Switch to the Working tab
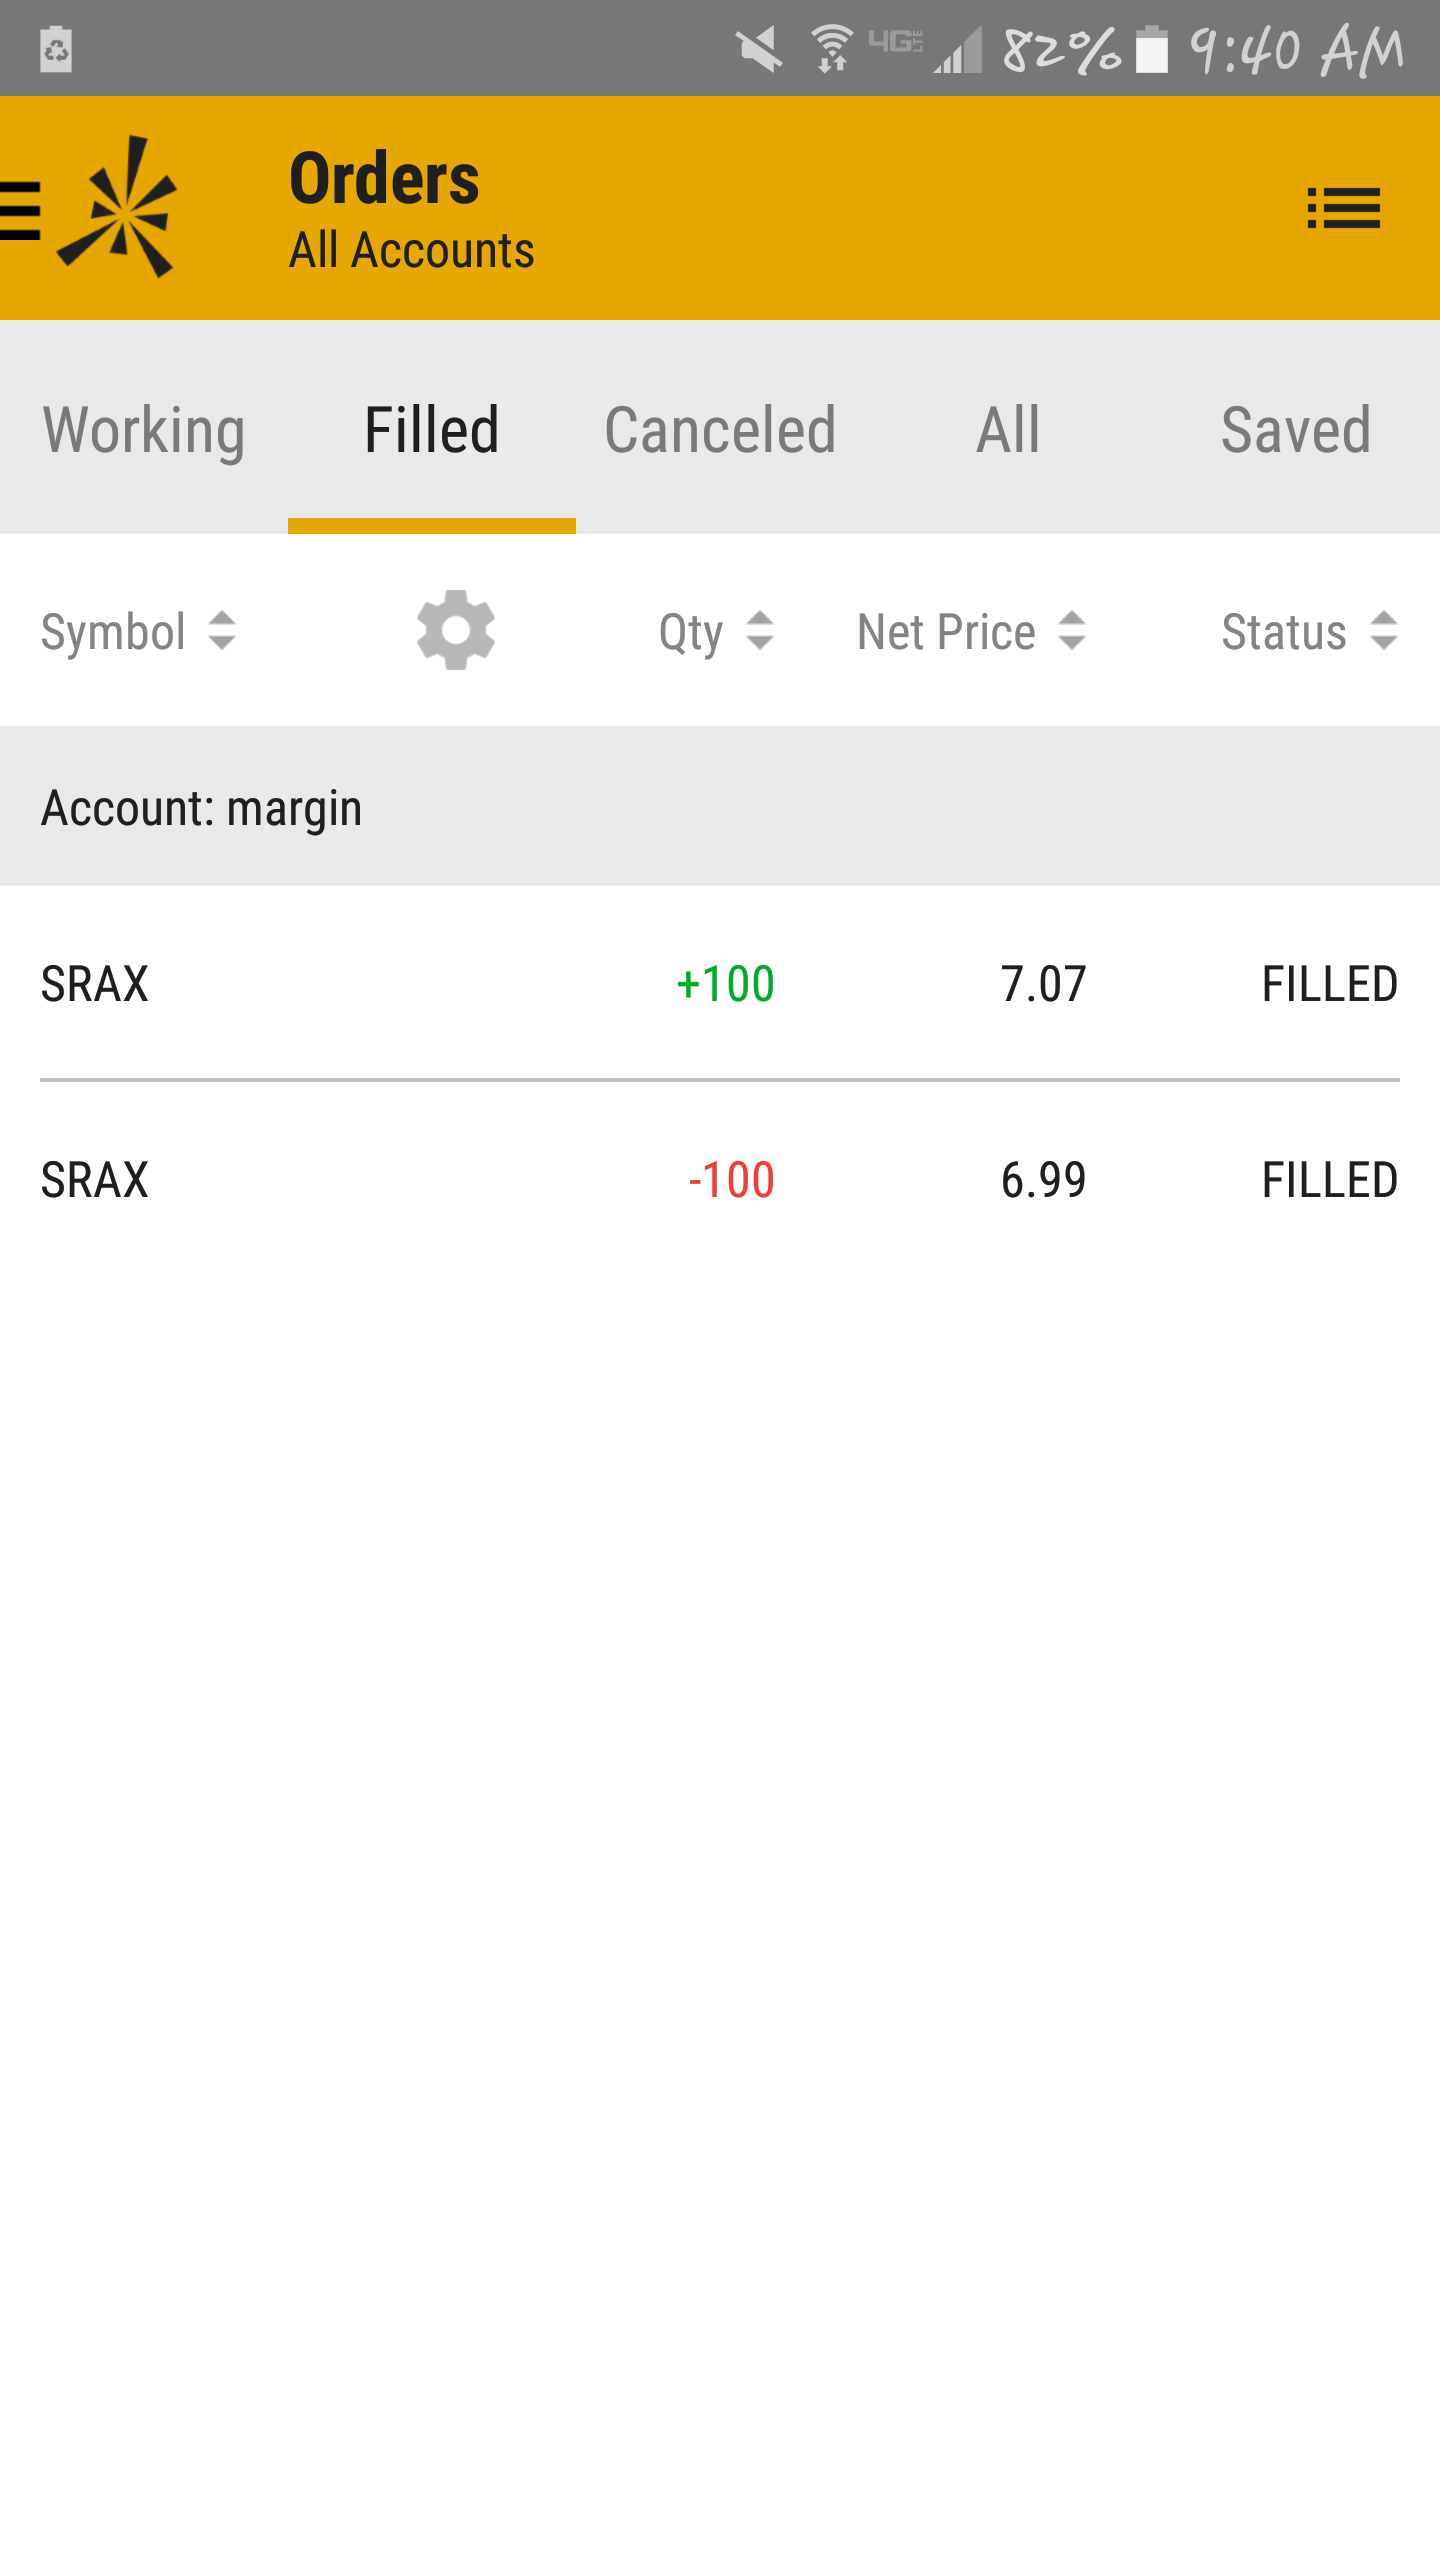This screenshot has height=2560, width=1440. 144,430
